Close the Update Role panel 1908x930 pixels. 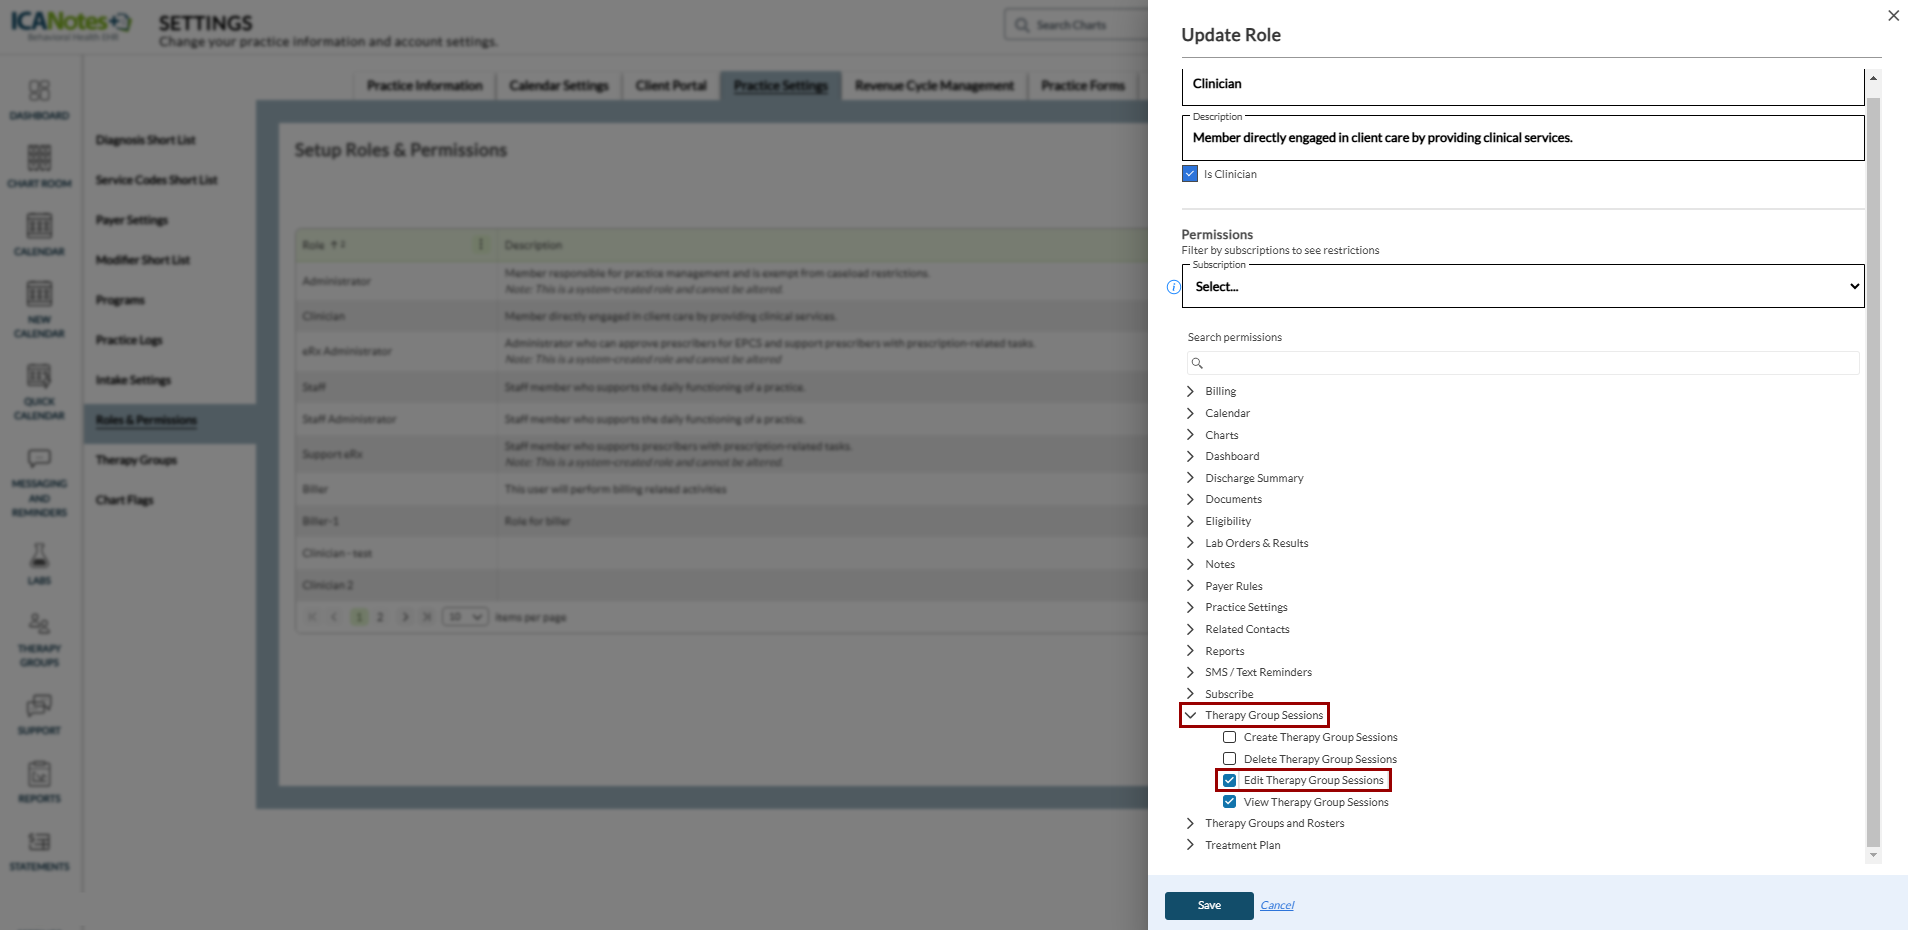[x=1893, y=16]
